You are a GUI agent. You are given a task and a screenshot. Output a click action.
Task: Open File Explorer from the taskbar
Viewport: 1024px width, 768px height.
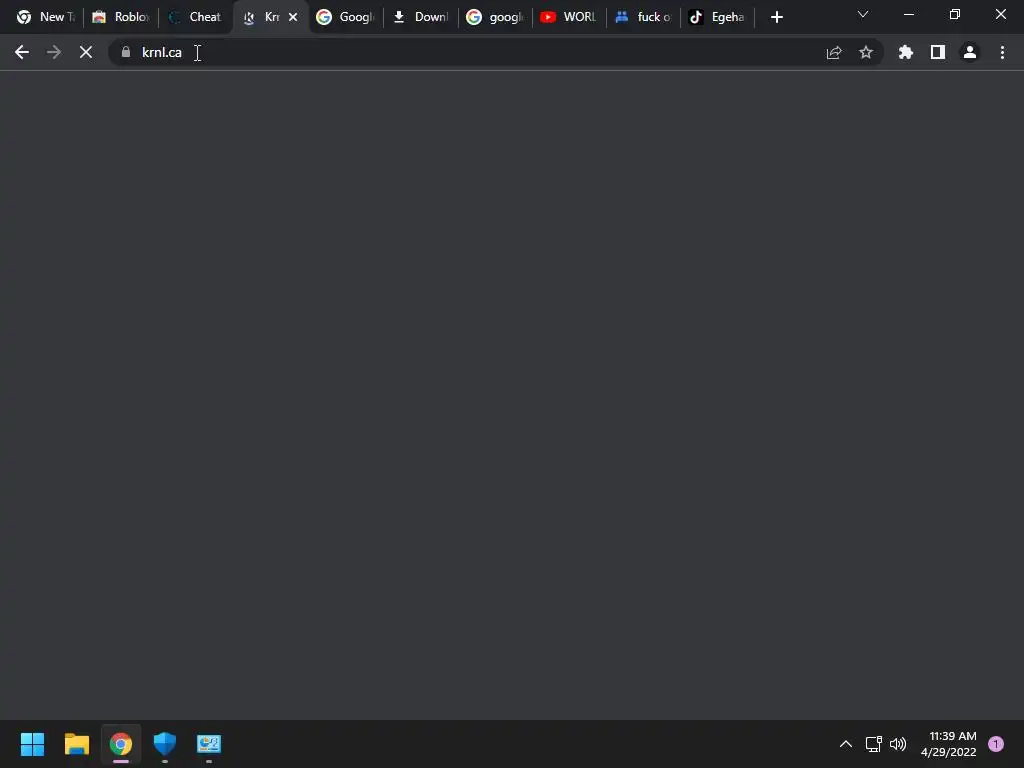click(76, 744)
